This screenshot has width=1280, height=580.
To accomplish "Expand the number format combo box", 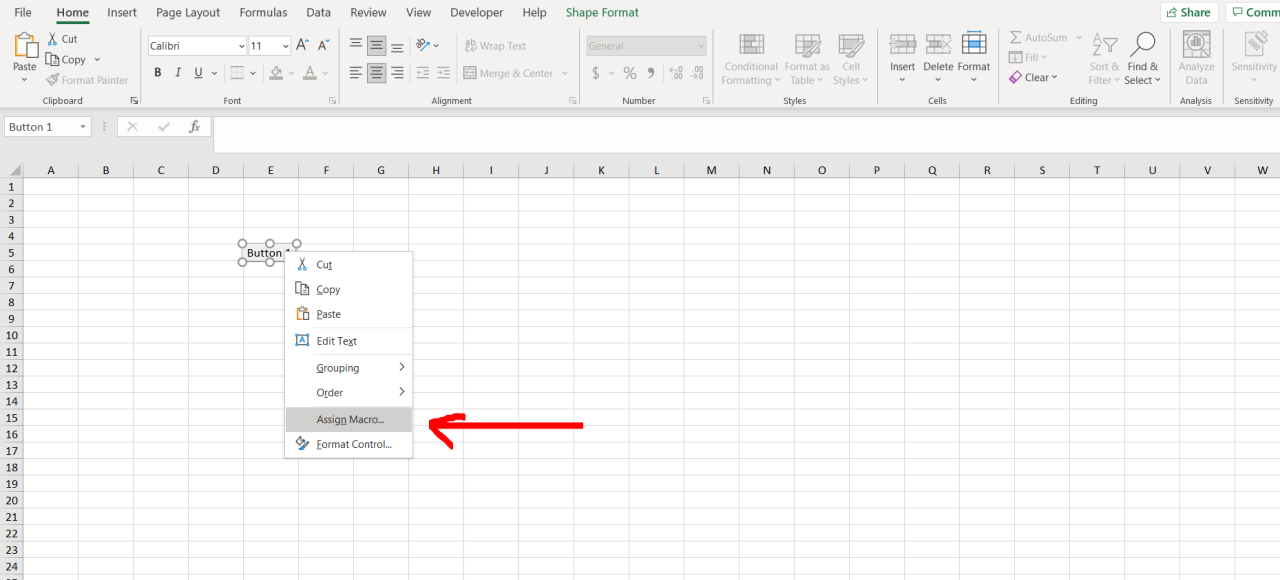I will coord(703,45).
